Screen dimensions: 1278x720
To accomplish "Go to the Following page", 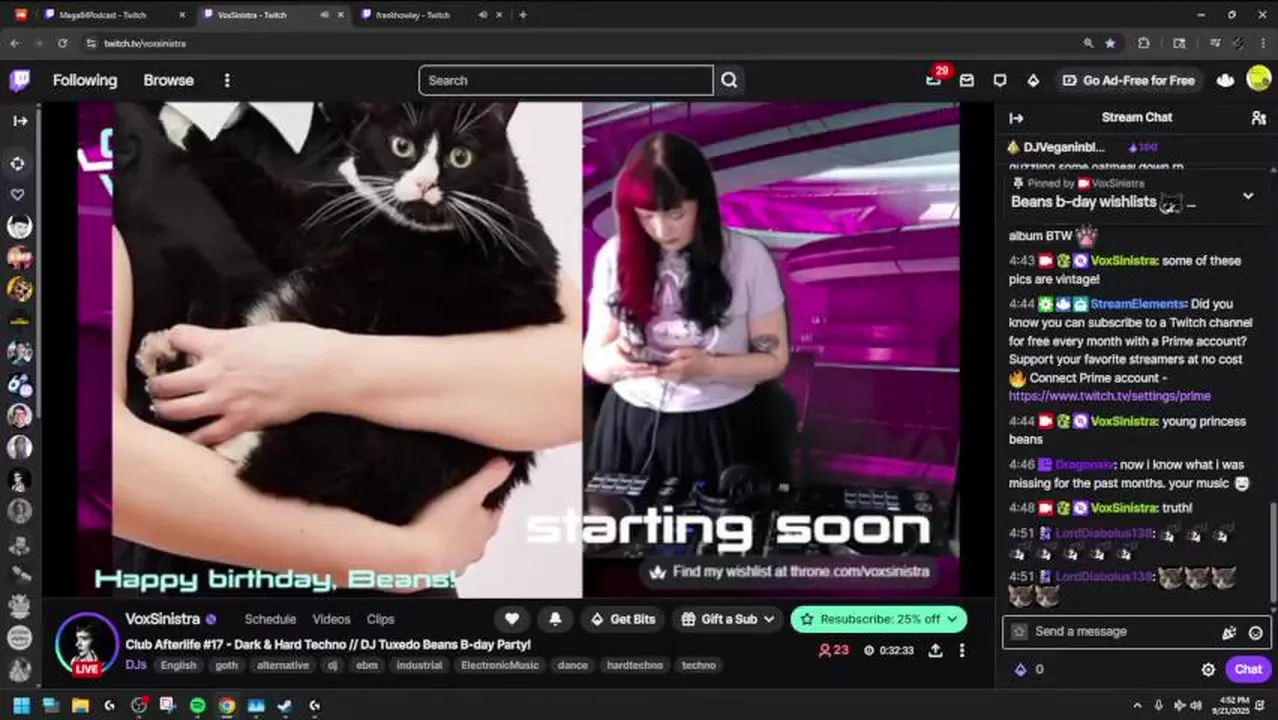I will click(x=85, y=80).
